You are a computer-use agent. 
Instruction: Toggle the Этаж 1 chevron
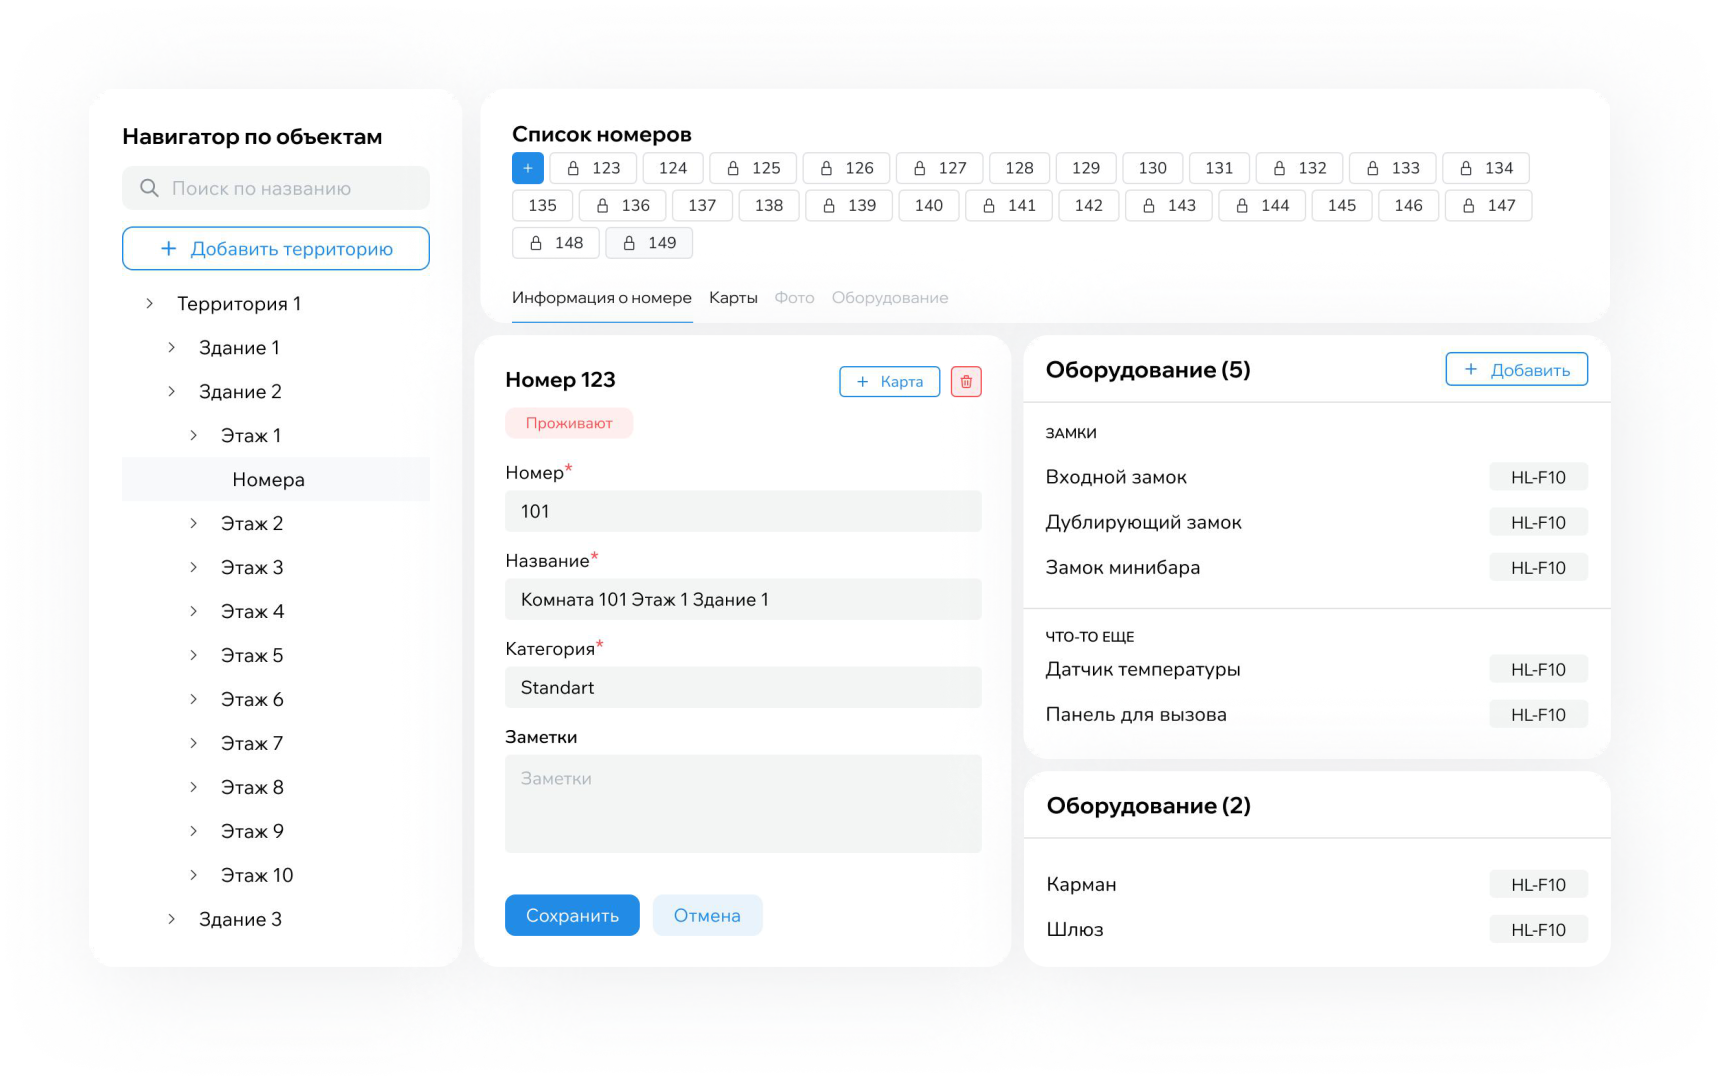tap(194, 436)
